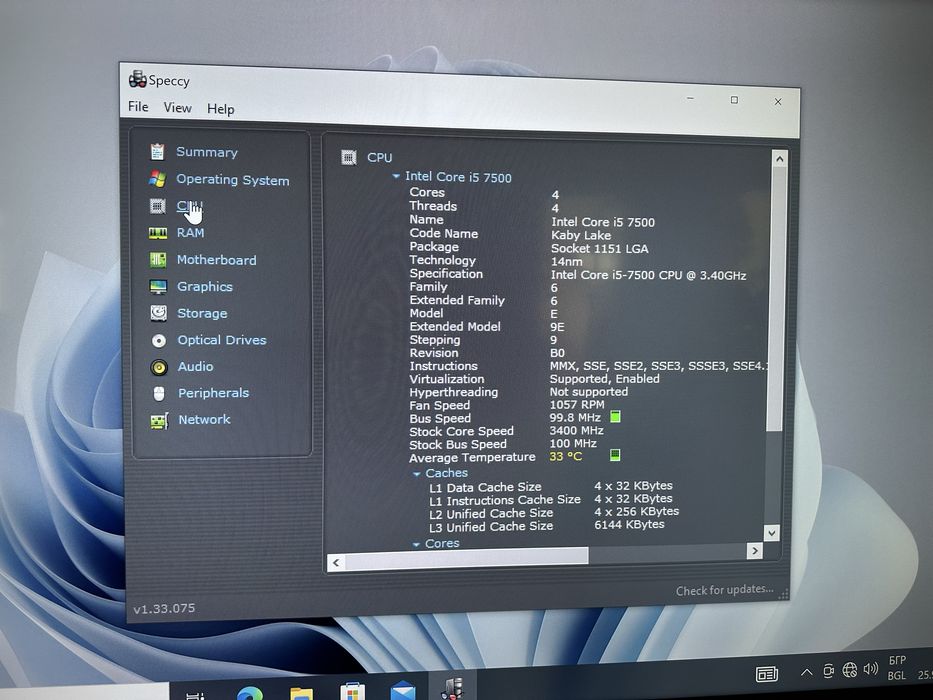This screenshot has width=933, height=700.
Task: Collapse the Intel Core i5 7500 node
Action: point(396,176)
